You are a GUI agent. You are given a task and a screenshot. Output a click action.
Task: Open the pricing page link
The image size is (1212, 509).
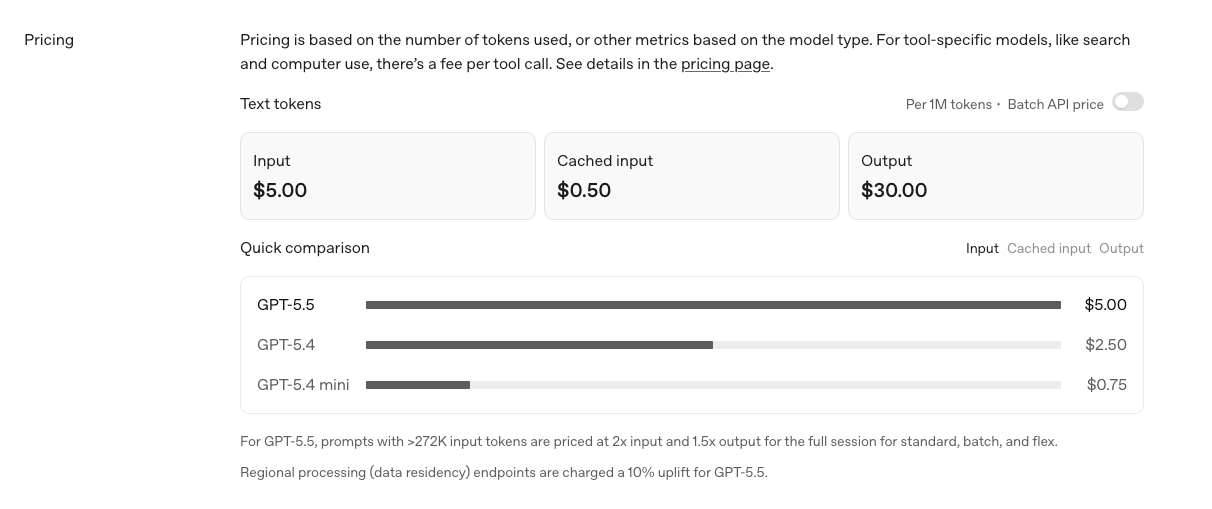tap(725, 64)
